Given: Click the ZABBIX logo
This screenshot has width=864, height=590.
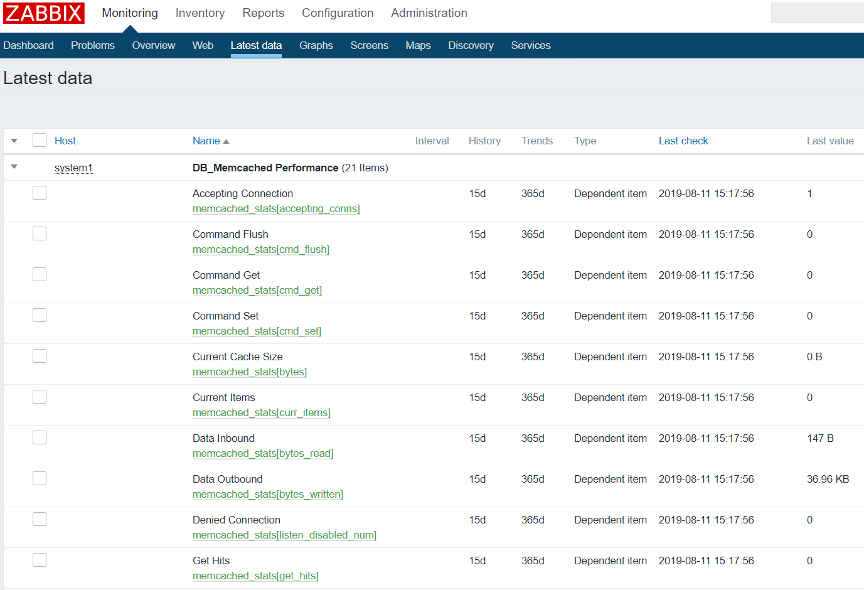Looking at the screenshot, I should pyautogui.click(x=44, y=13).
